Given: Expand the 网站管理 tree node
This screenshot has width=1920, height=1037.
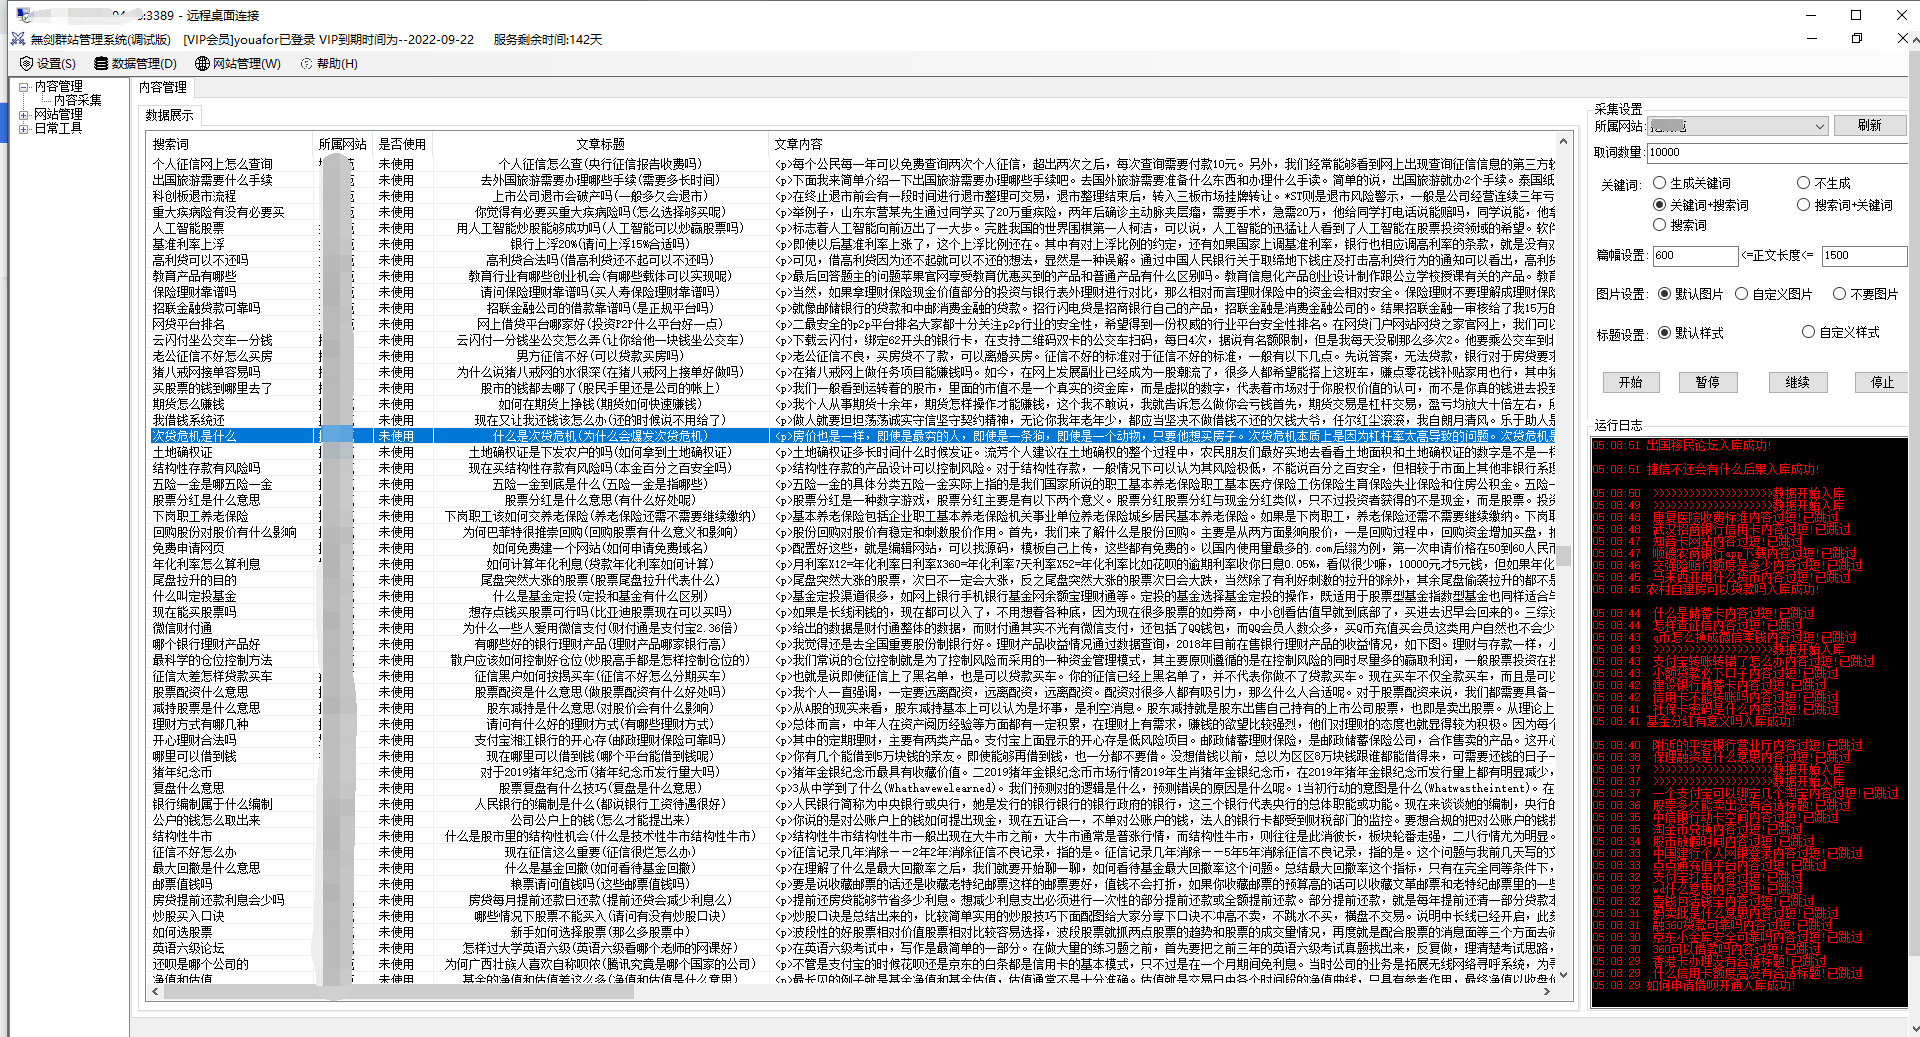Looking at the screenshot, I should click(x=23, y=115).
